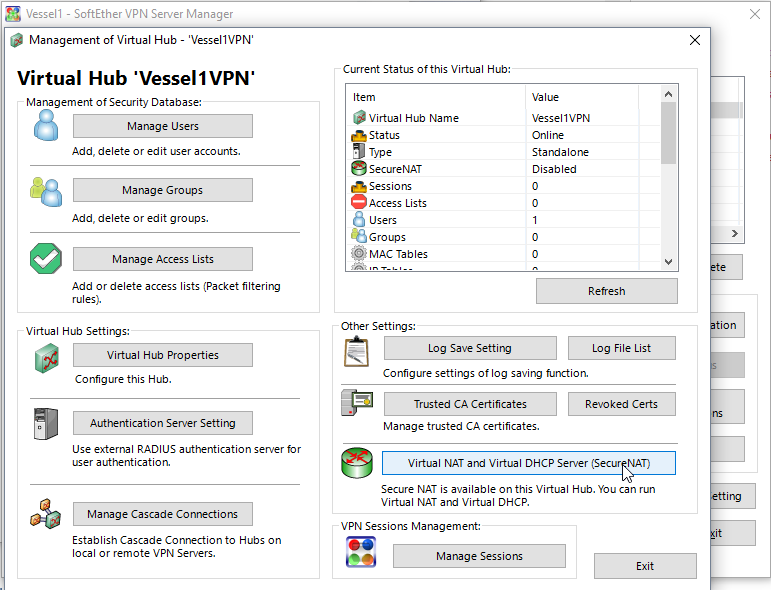Click the Cascade Connections network icon
The width and height of the screenshot is (771, 590).
pos(46,514)
